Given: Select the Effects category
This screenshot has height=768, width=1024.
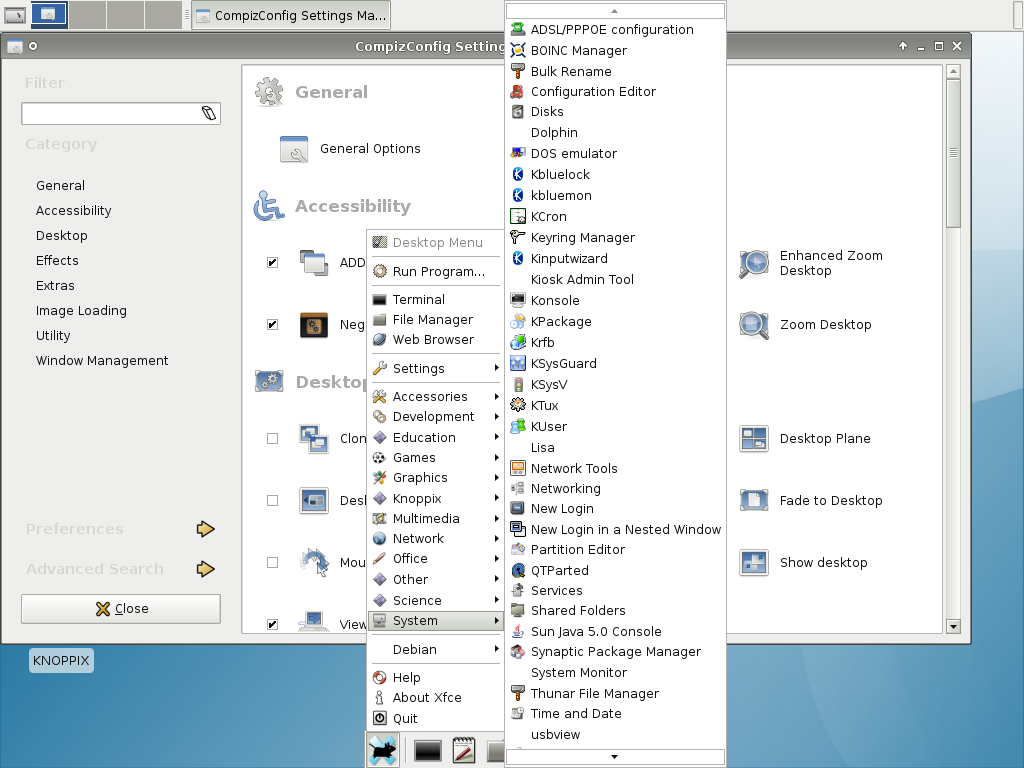Looking at the screenshot, I should tap(57, 261).
